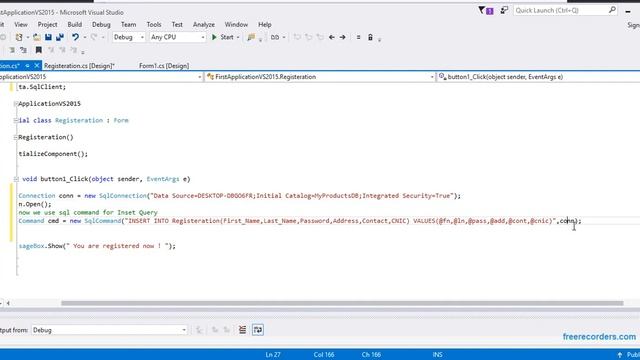The width and height of the screenshot is (640, 360).
Task: Click on the n.Open(); code line
Action: coord(35,204)
